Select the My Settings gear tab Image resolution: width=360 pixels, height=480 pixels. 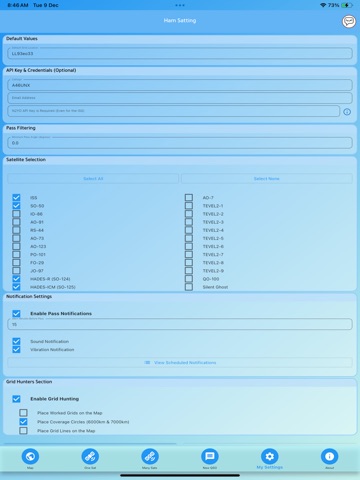[x=270, y=456]
